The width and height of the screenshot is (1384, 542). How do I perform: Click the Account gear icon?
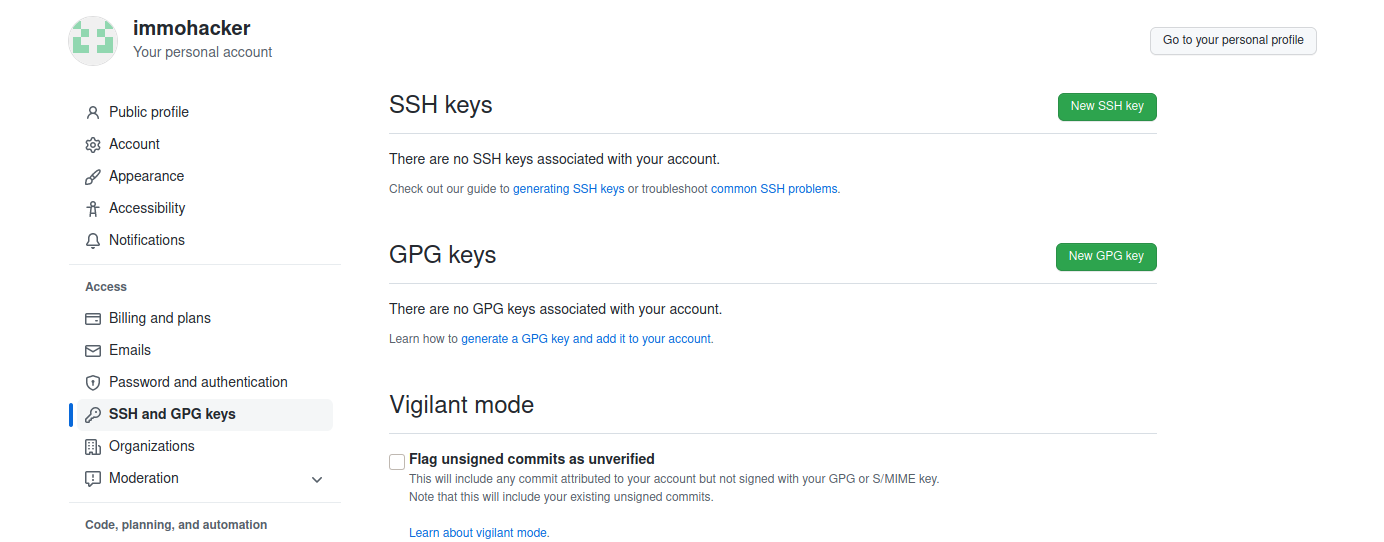93,144
